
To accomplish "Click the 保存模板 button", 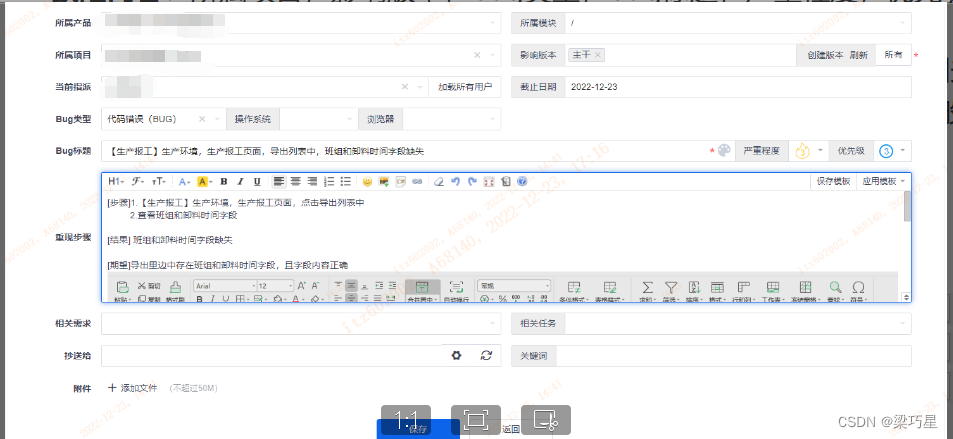I will pos(833,181).
